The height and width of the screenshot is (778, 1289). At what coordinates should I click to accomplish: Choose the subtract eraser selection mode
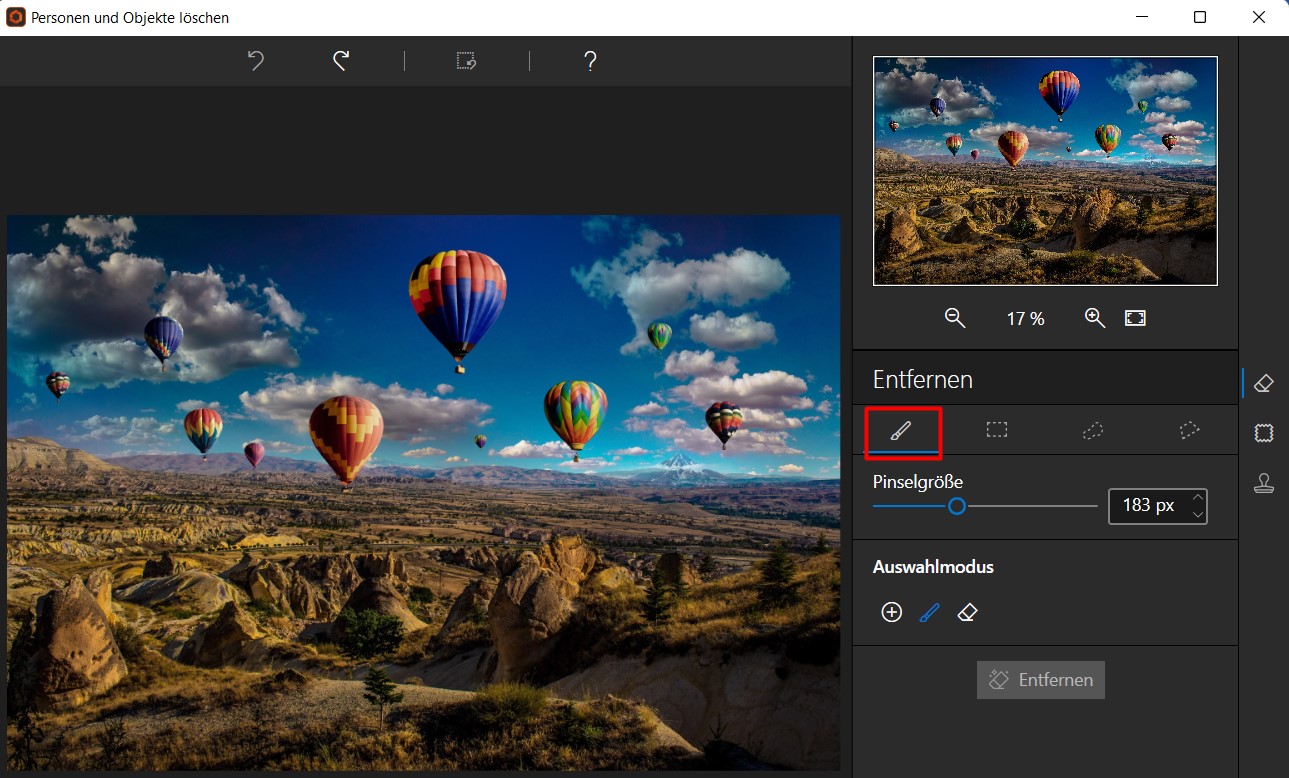pyautogui.click(x=966, y=612)
